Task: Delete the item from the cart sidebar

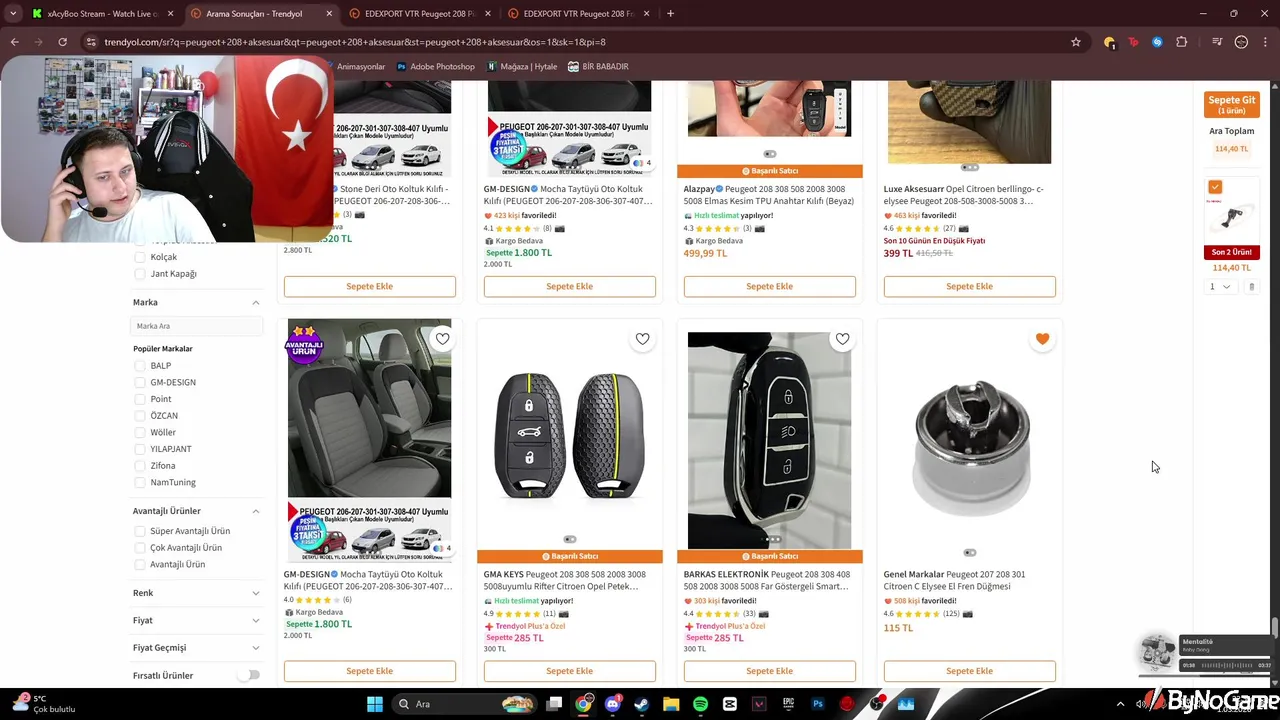Action: tap(1251, 287)
